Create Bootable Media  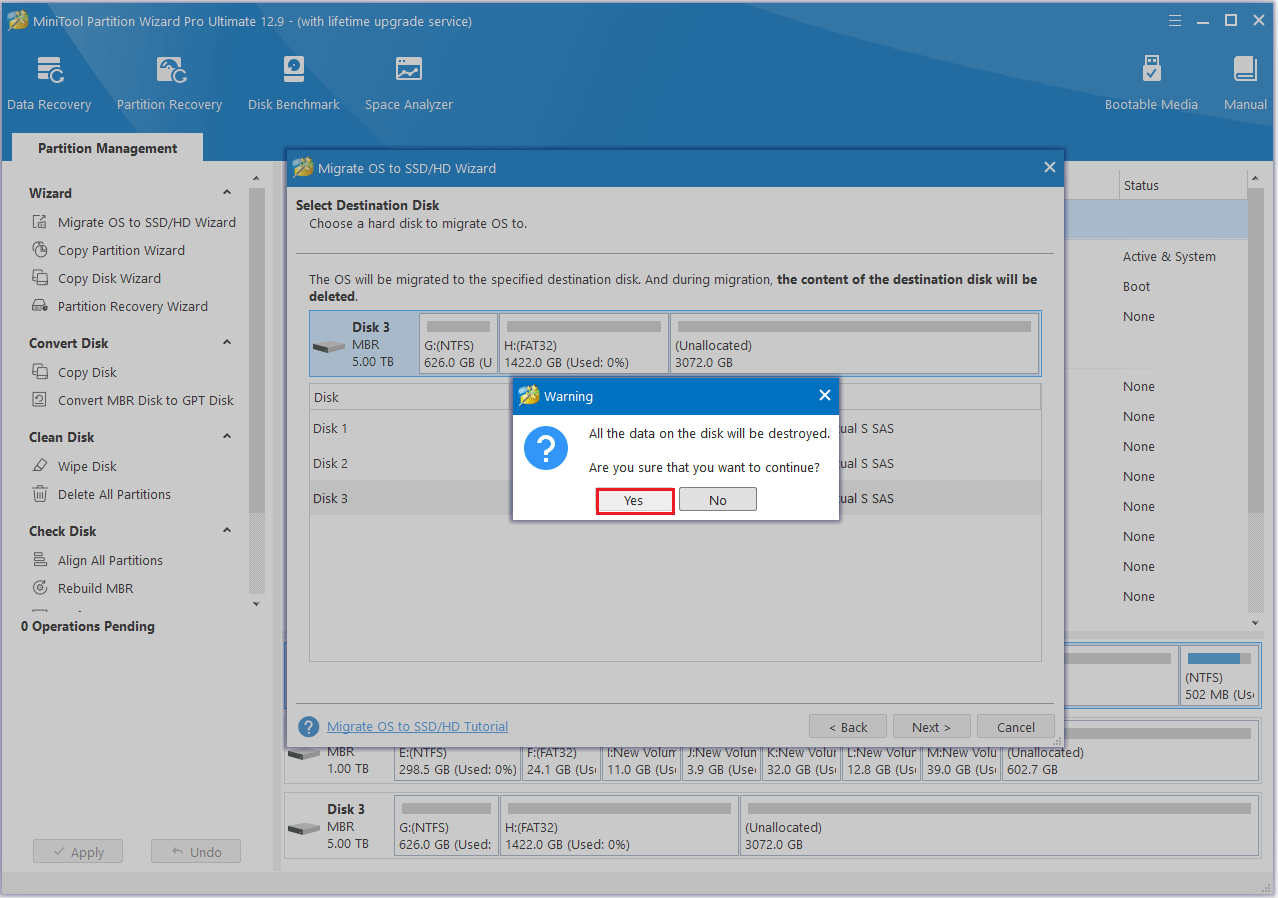pyautogui.click(x=1151, y=84)
